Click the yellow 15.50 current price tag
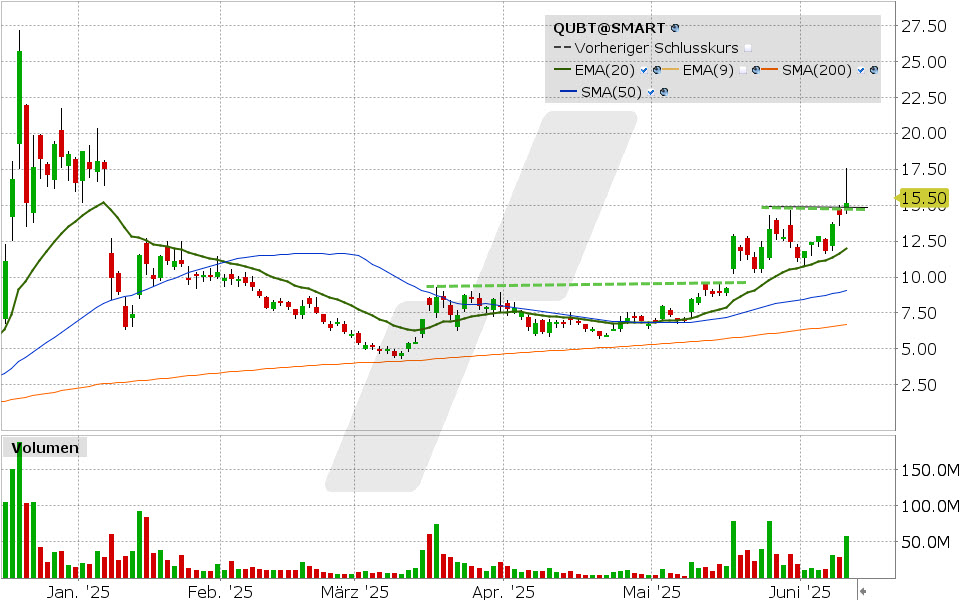The image size is (960, 600). pos(923,198)
